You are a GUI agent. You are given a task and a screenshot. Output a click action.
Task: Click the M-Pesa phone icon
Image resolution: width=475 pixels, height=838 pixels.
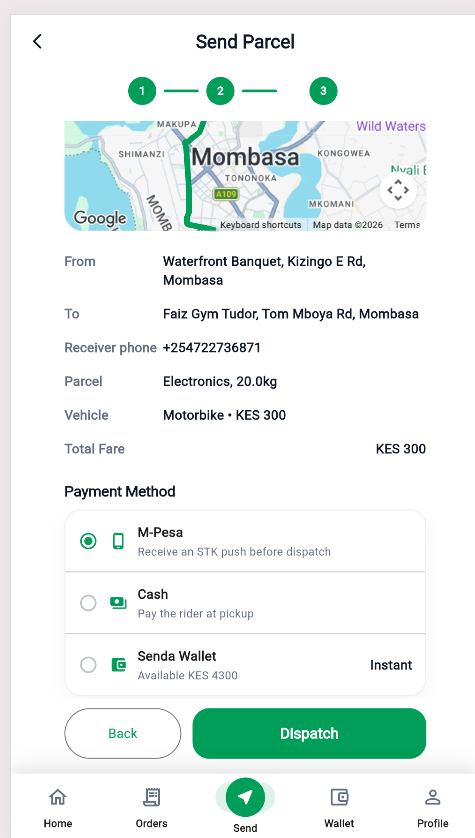pyautogui.click(x=118, y=541)
